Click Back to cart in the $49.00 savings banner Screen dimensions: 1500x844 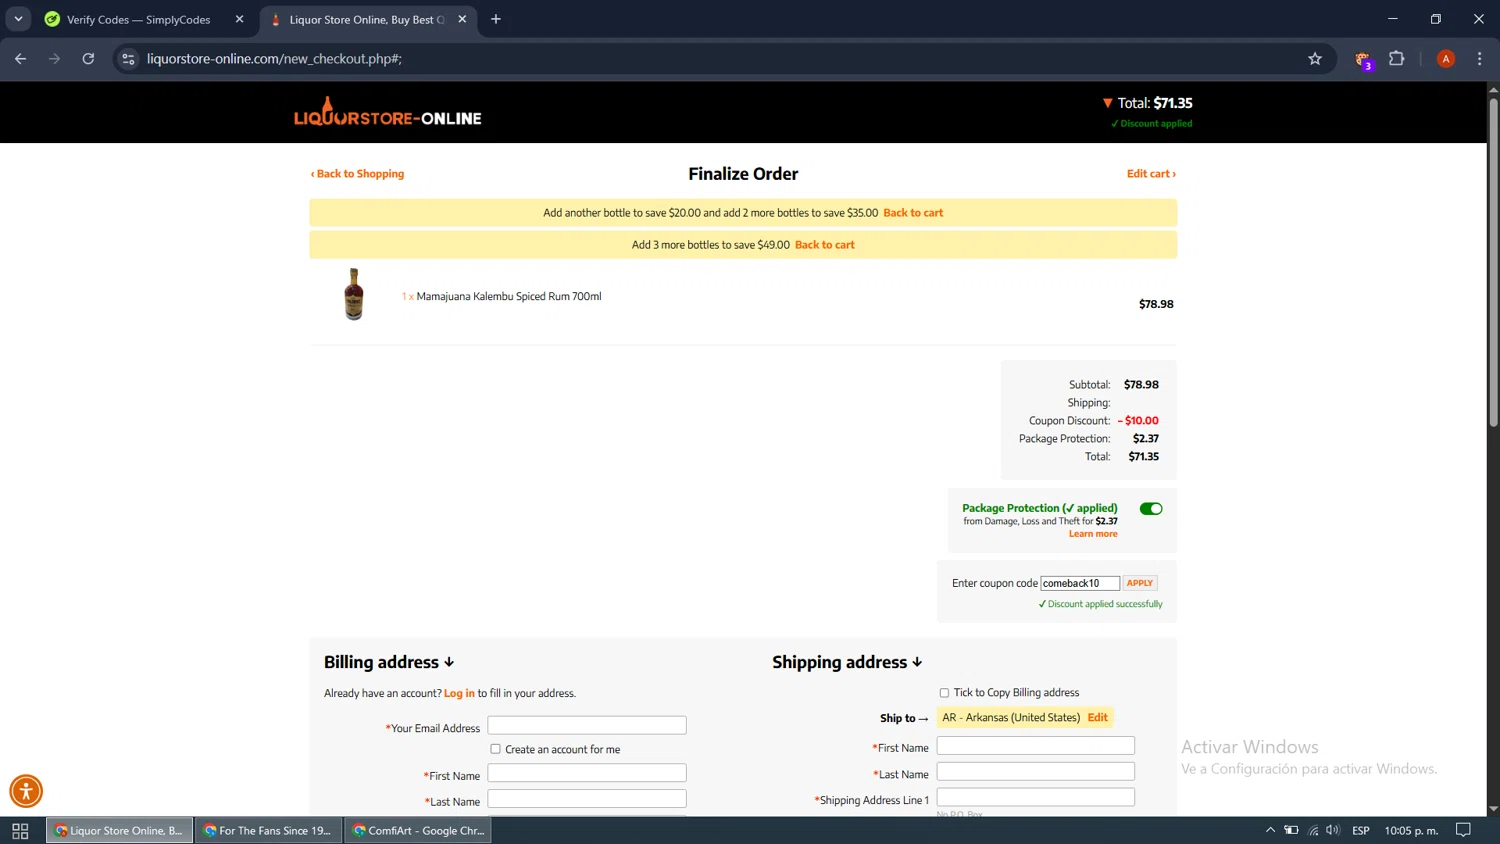point(825,245)
